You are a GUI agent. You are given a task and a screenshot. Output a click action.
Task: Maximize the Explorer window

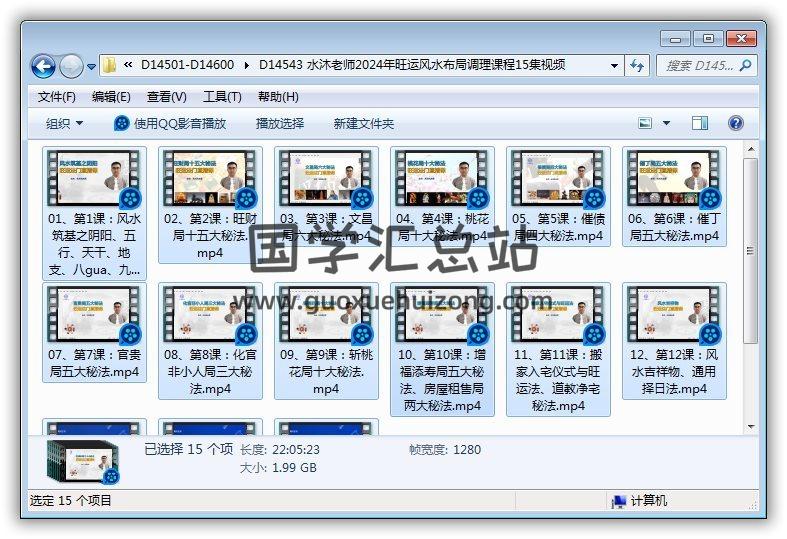(708, 39)
